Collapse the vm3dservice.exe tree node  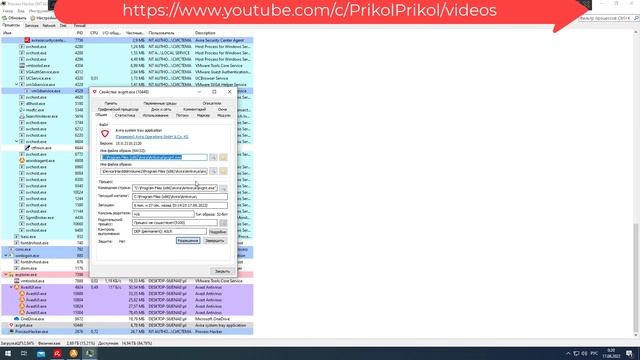click(17, 84)
